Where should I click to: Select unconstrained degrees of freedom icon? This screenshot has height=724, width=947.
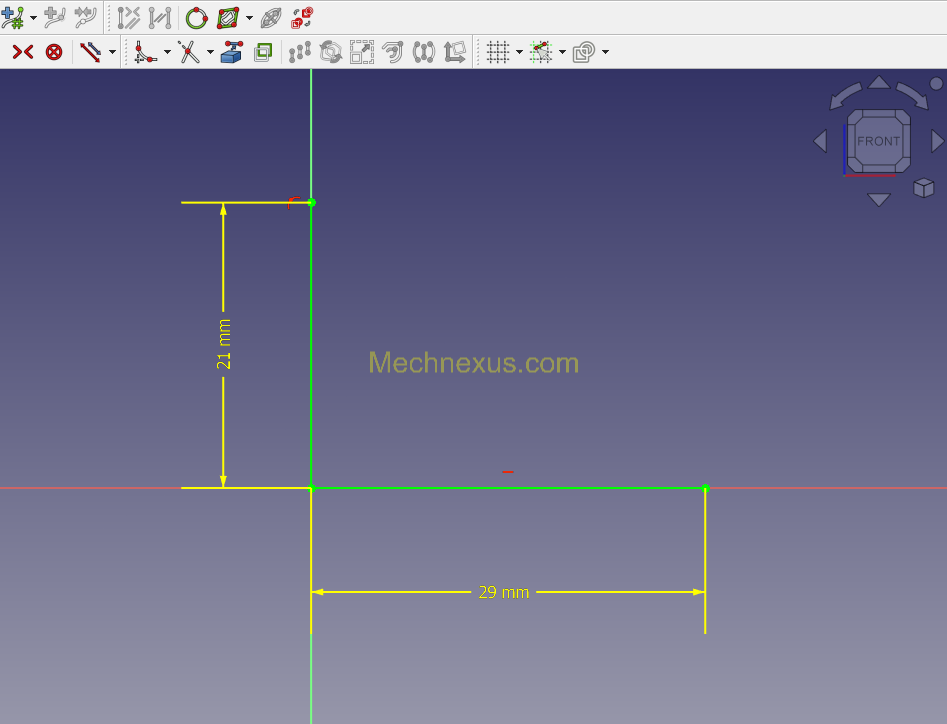196,18
